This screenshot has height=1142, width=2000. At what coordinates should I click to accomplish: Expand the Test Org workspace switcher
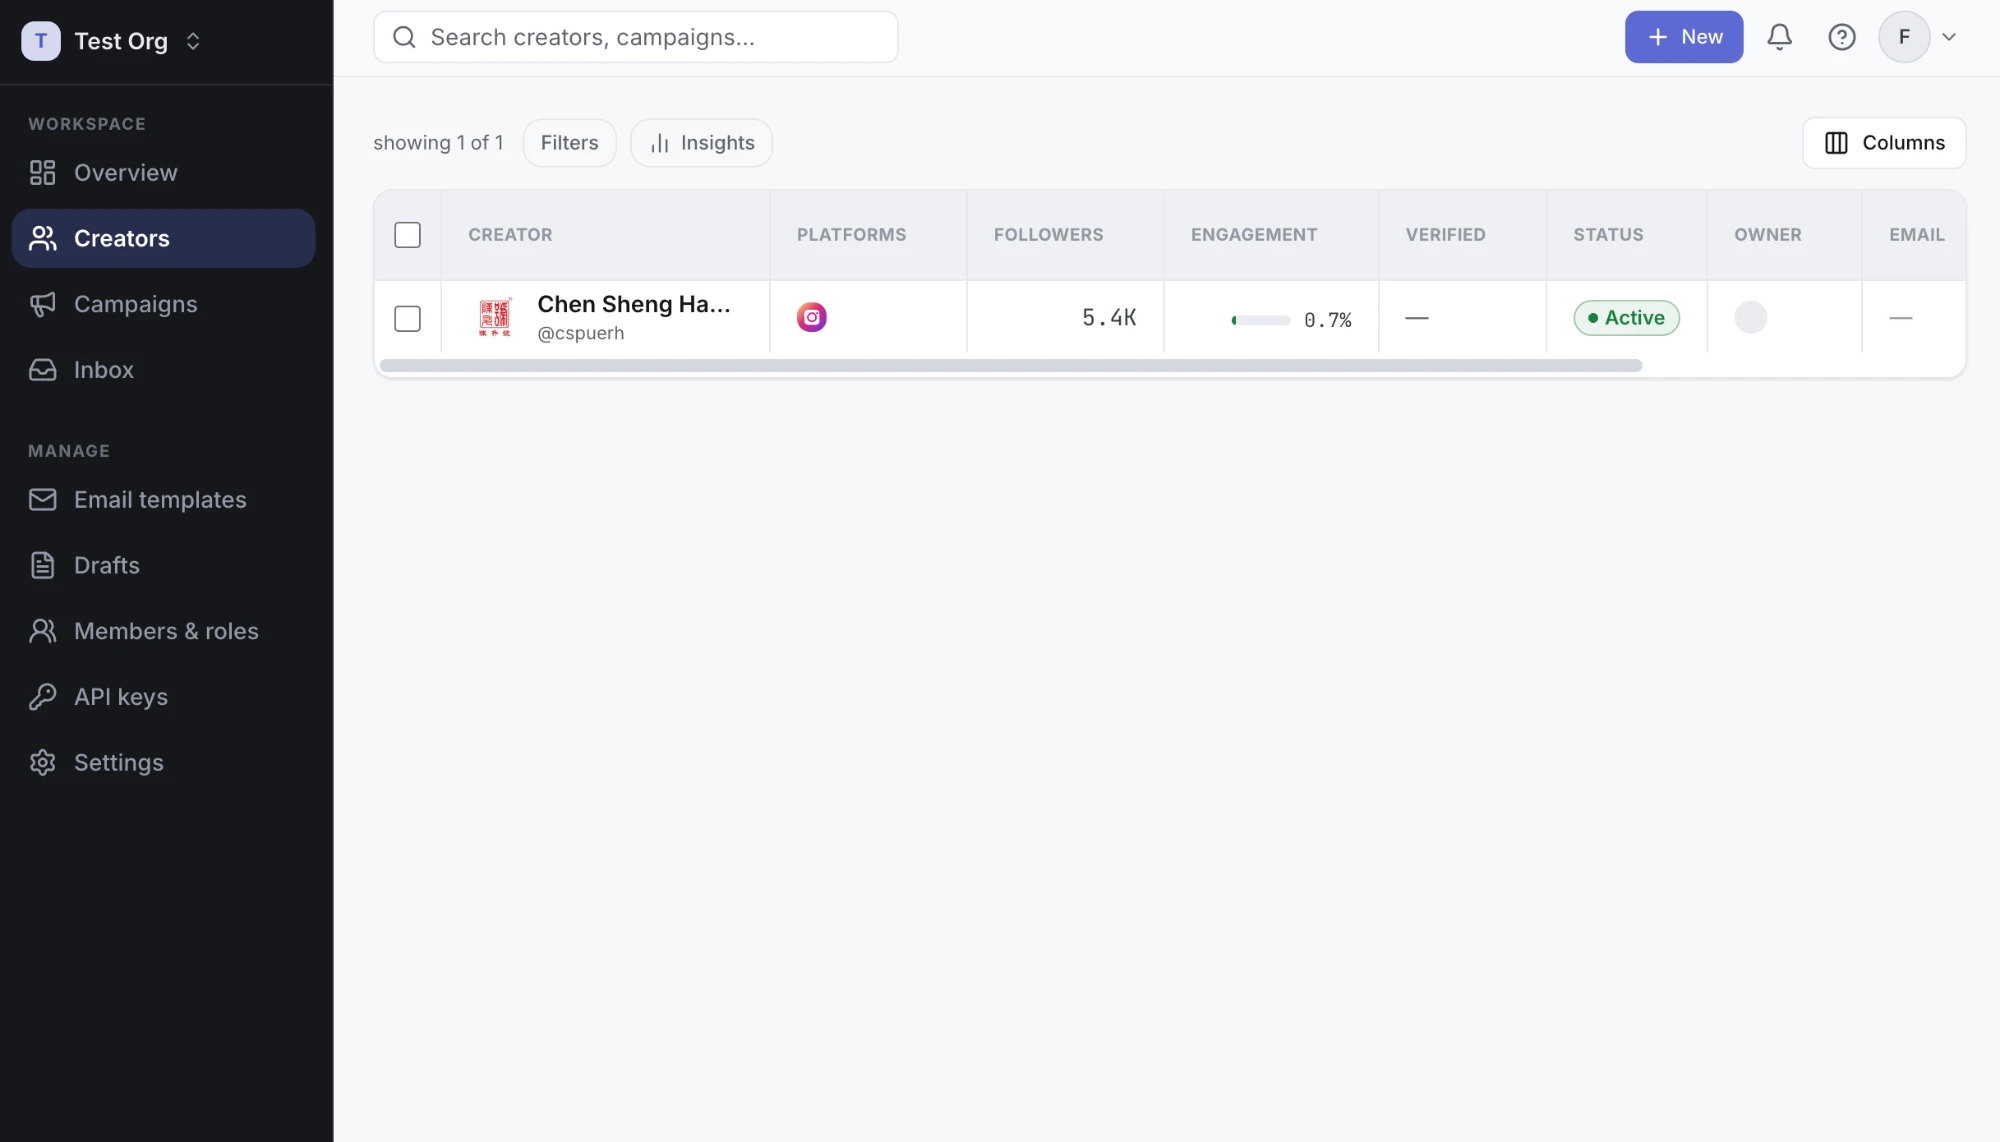point(193,41)
